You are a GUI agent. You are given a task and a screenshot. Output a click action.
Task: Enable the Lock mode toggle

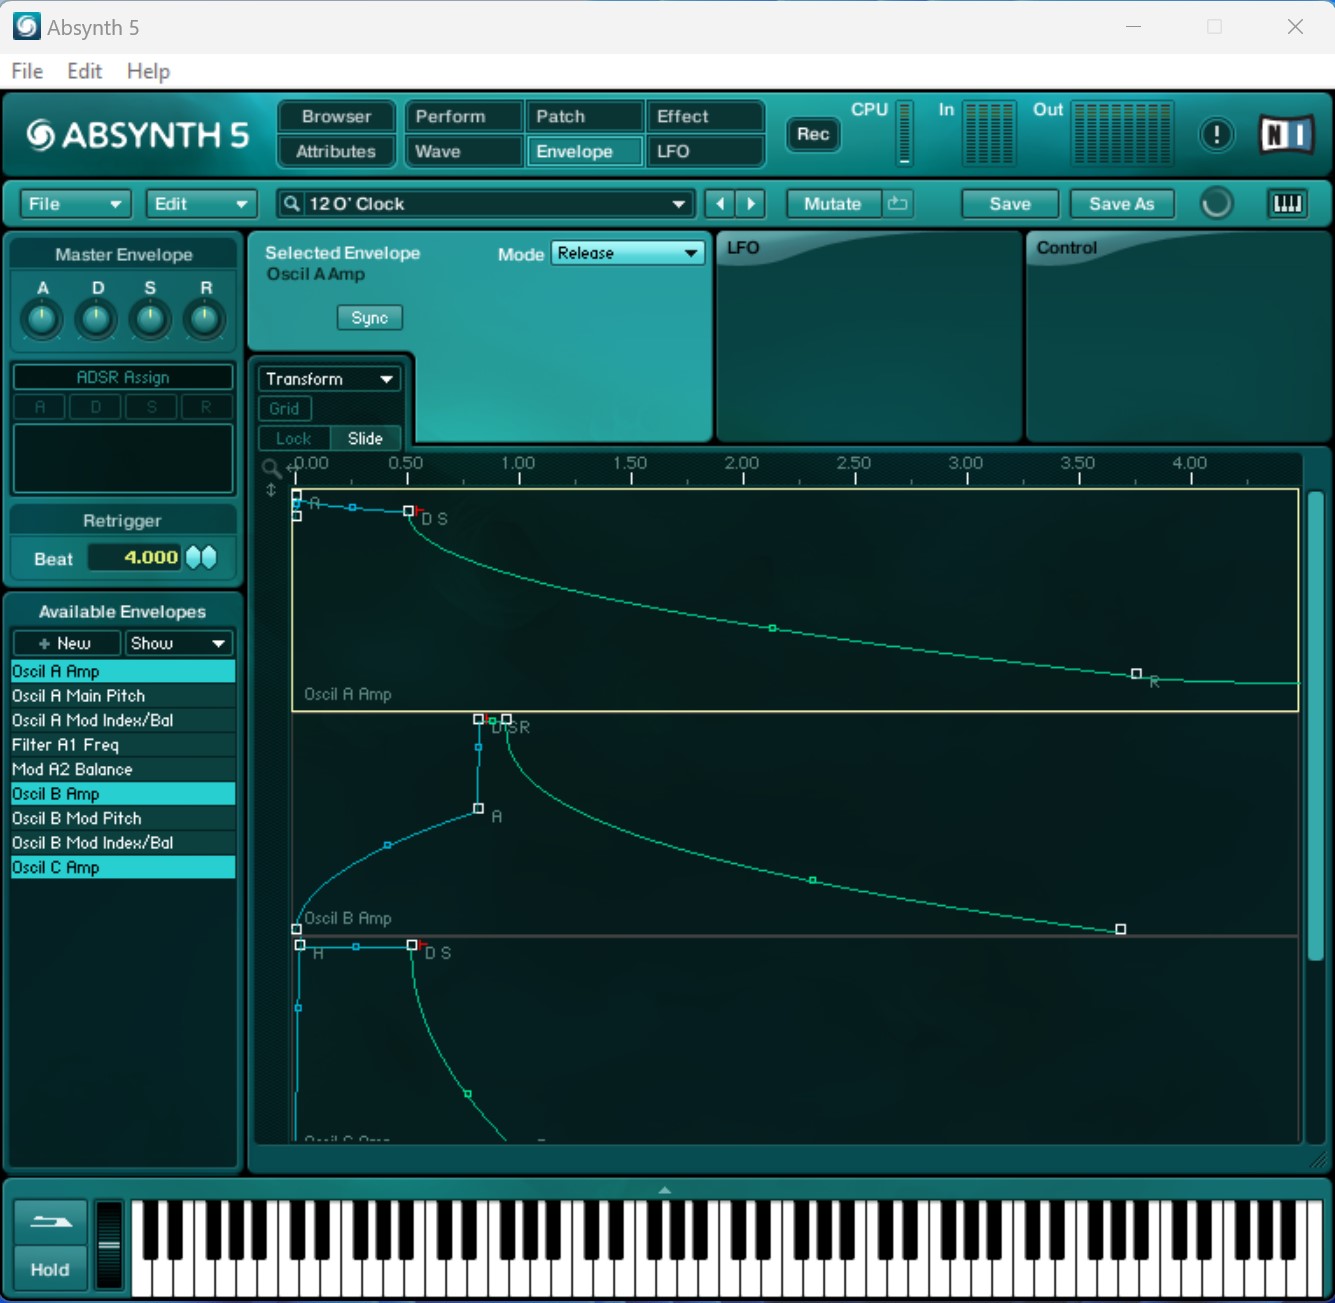(x=294, y=438)
